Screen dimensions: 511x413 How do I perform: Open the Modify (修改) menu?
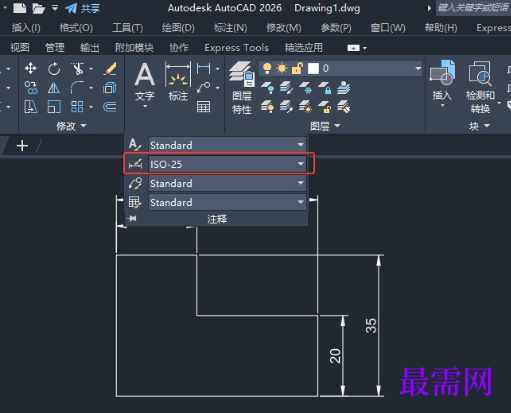[x=284, y=28]
